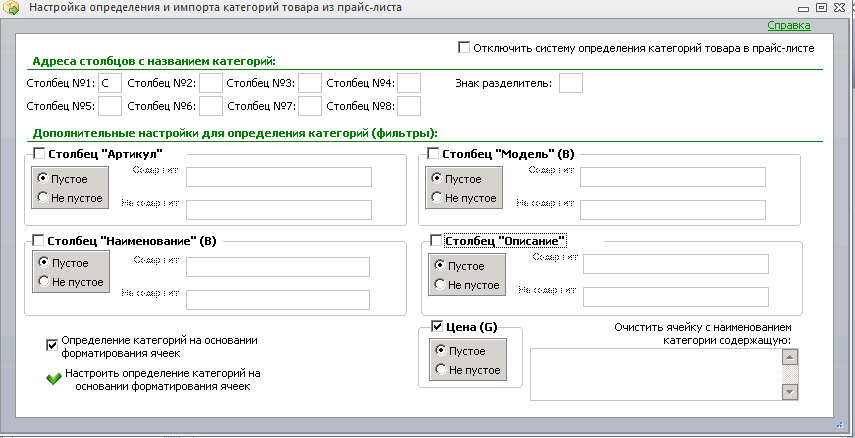The width and height of the screenshot is (855, 438).
Task: Click the Не содержит field in Наименование group
Action: click(x=278, y=300)
